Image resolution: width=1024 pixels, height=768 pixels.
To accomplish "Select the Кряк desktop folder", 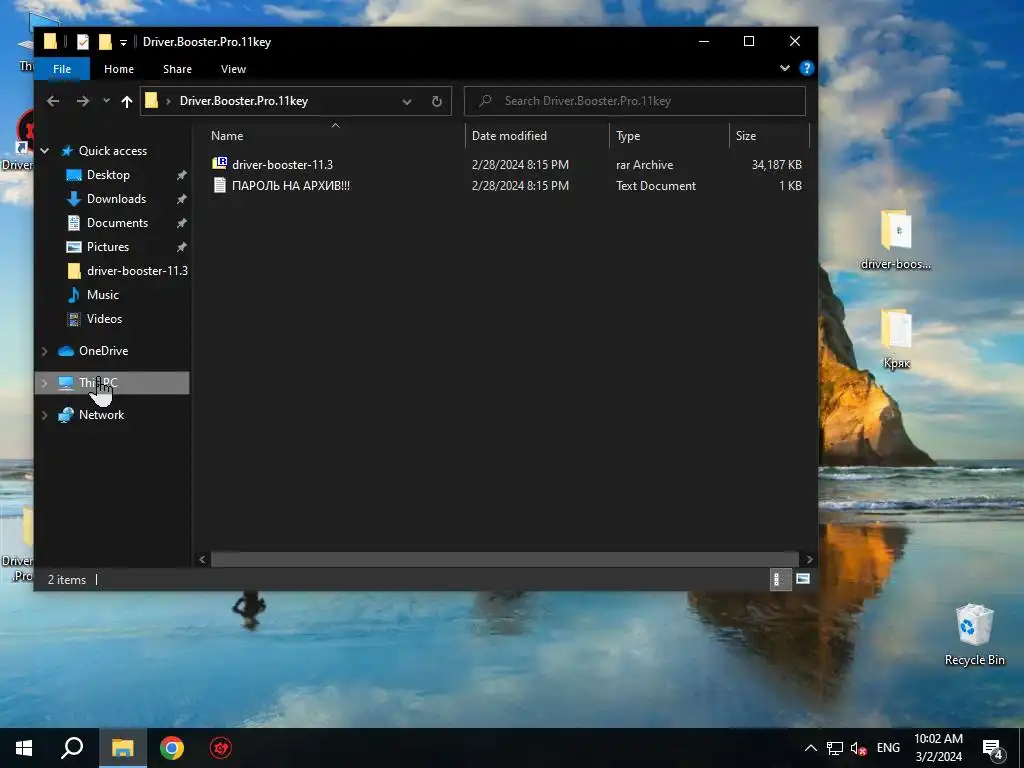I will (896, 338).
